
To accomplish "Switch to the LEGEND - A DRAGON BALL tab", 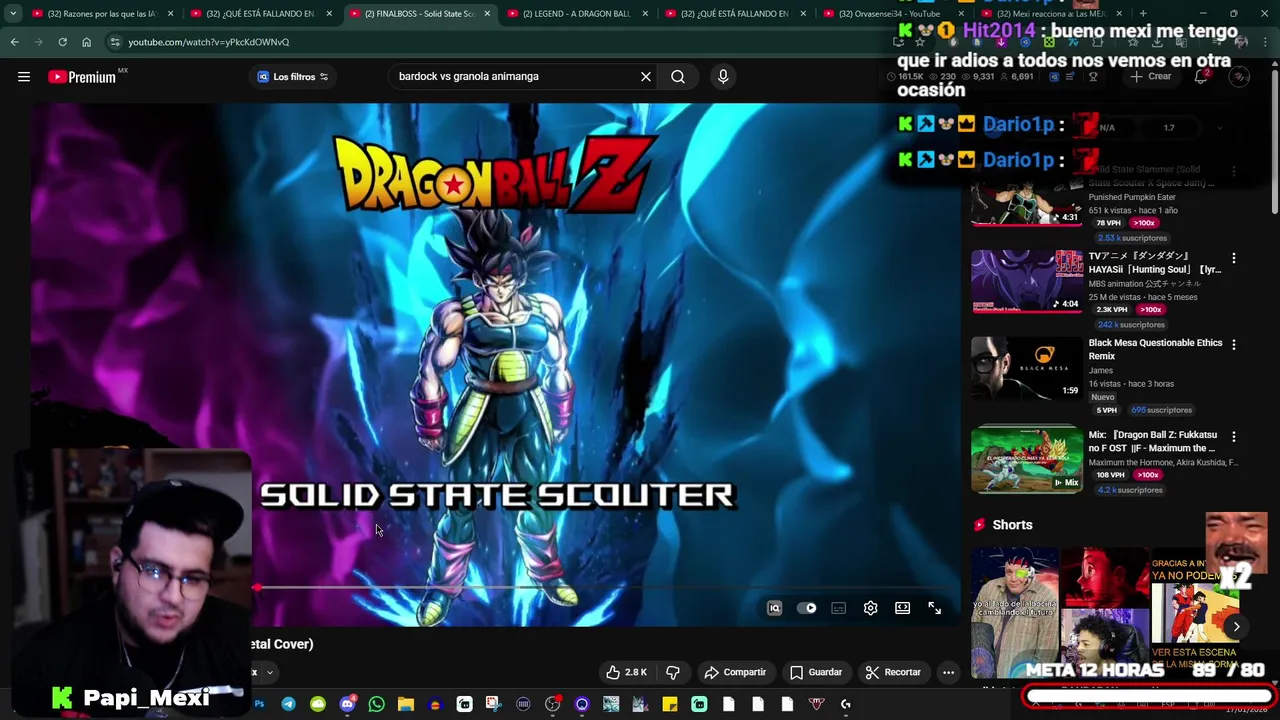I will click(578, 14).
